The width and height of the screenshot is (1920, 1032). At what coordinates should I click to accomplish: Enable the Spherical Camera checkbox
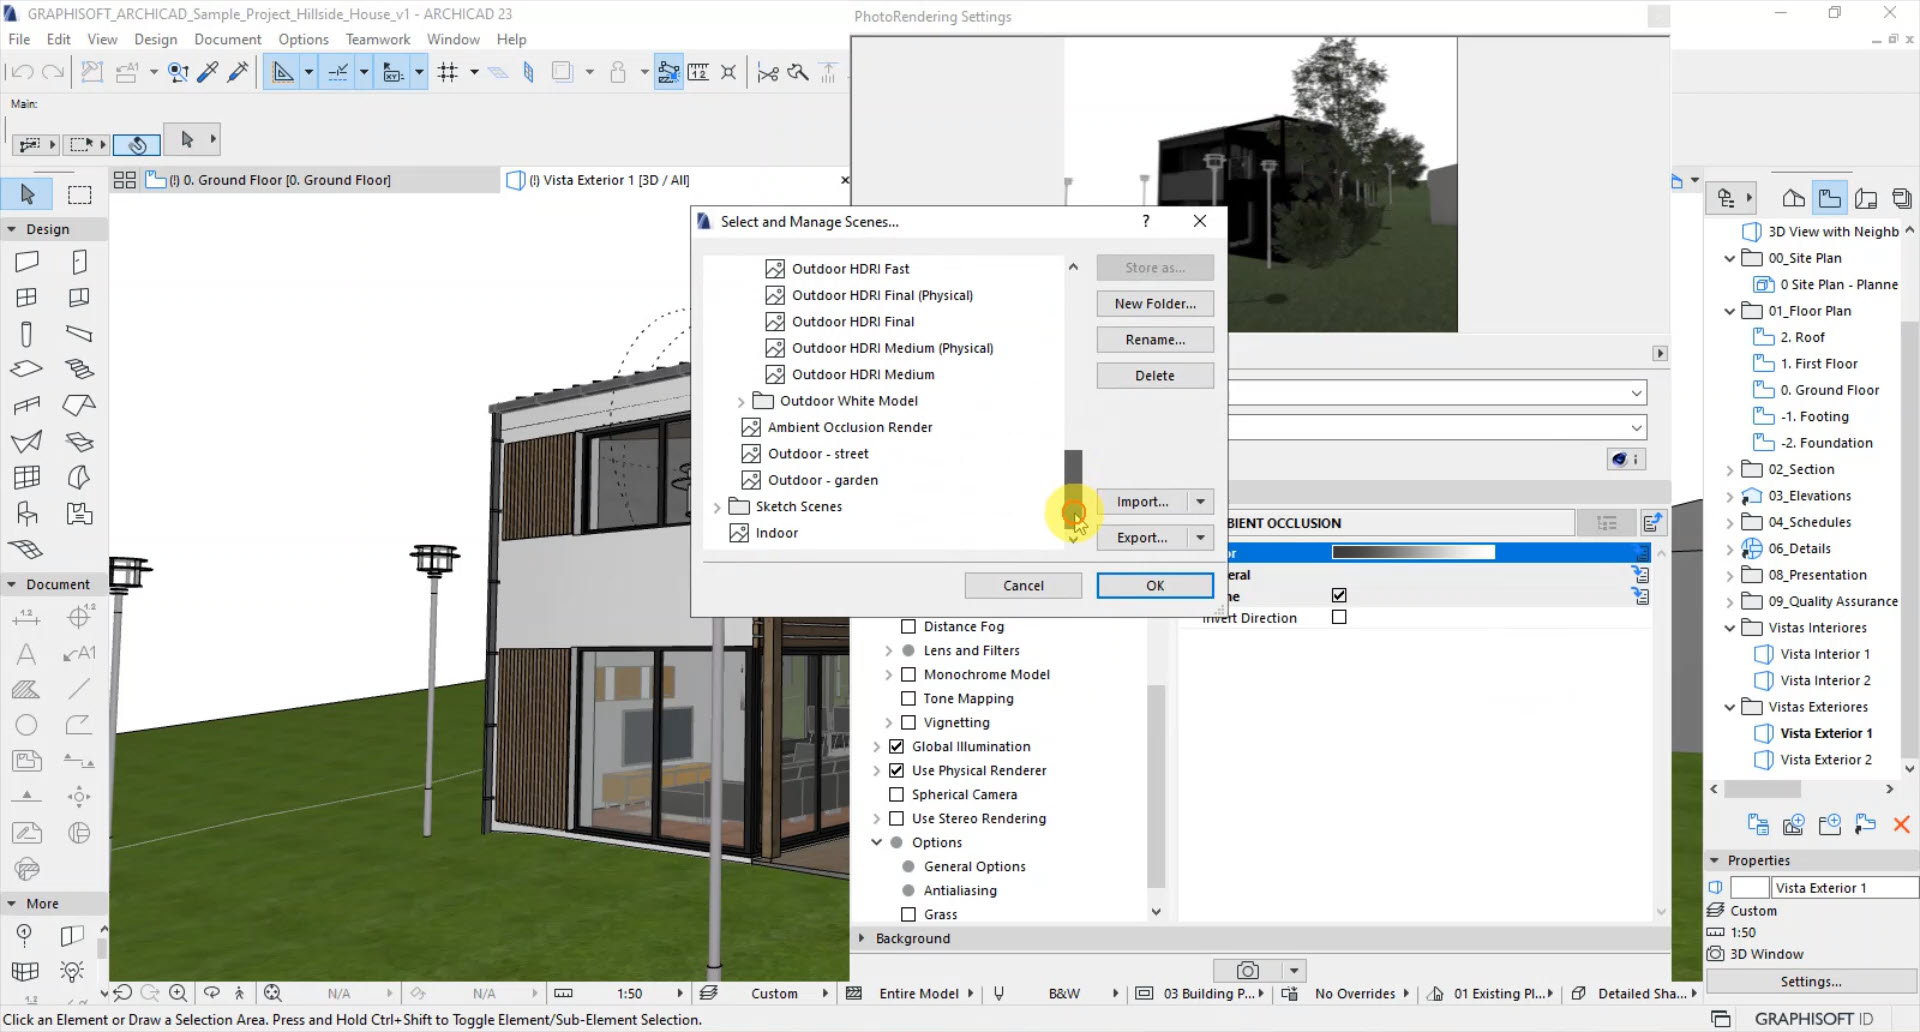(897, 794)
